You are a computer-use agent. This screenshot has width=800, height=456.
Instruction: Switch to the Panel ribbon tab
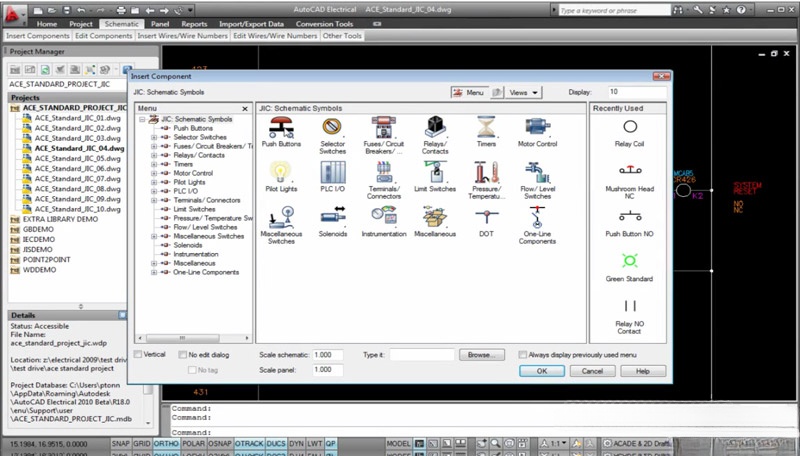coord(160,24)
